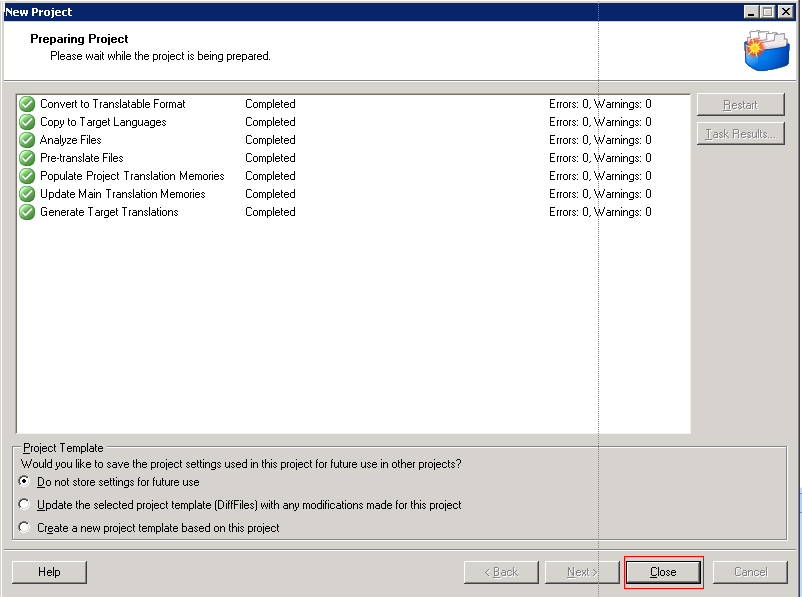Image resolution: width=802 pixels, height=597 pixels.
Task: Select the Generate Target Translations task row
Action: pos(108,212)
